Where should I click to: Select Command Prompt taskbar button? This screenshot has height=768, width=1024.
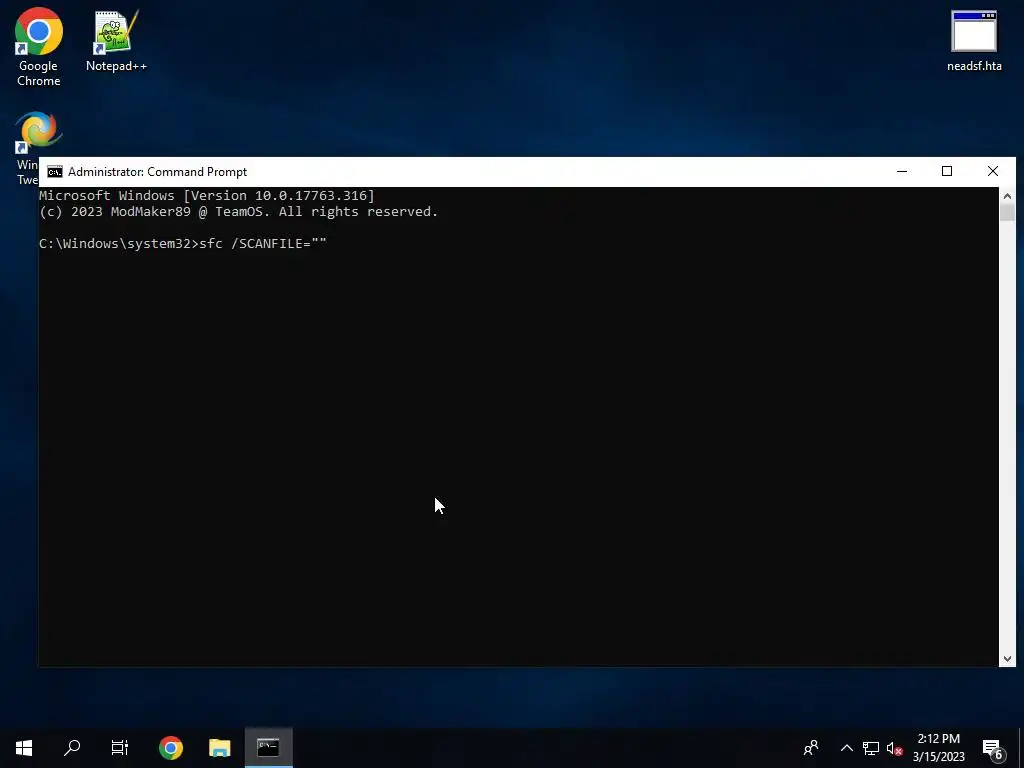coord(268,748)
